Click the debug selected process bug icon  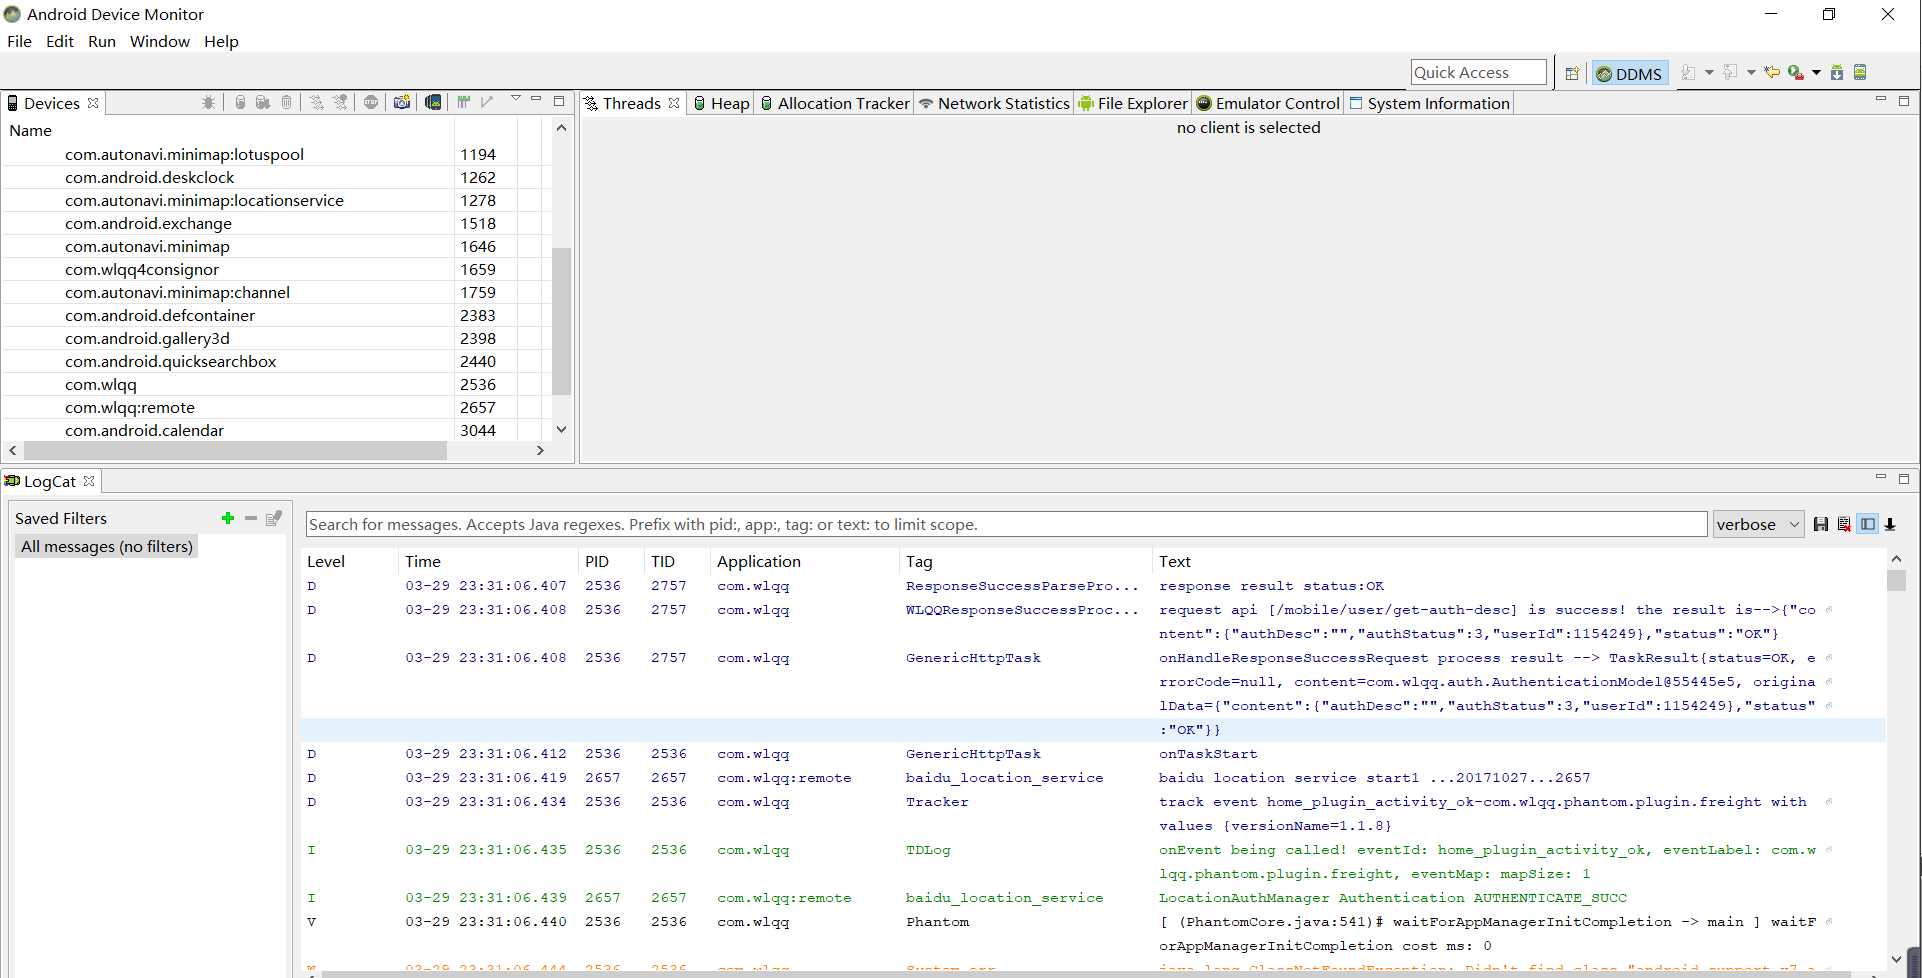click(208, 102)
